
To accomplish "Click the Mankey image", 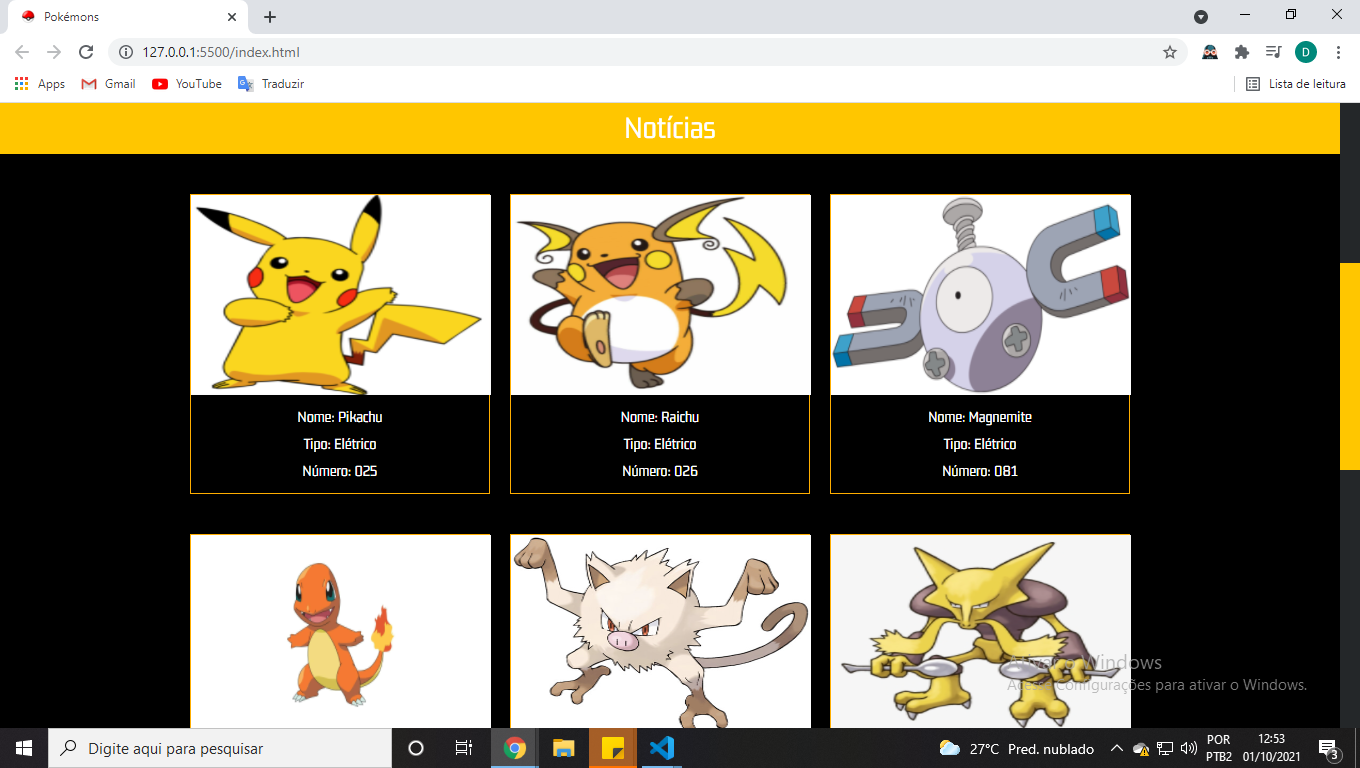I will [660, 632].
